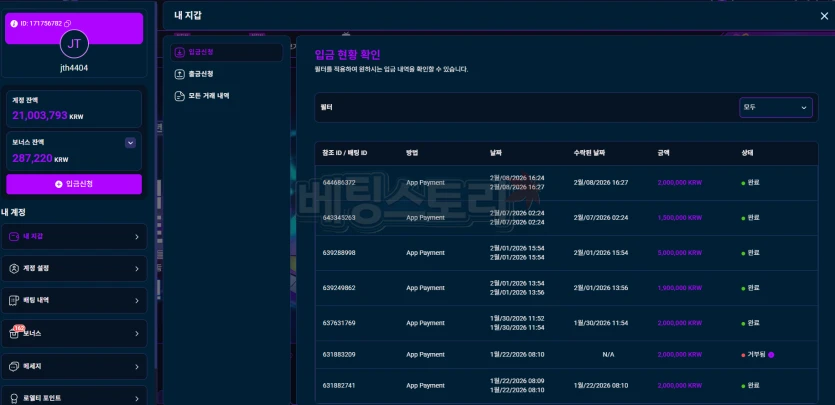Viewport: 835px width, 405px height.
Task: Select reference ID 639288998
Action: (x=339, y=253)
